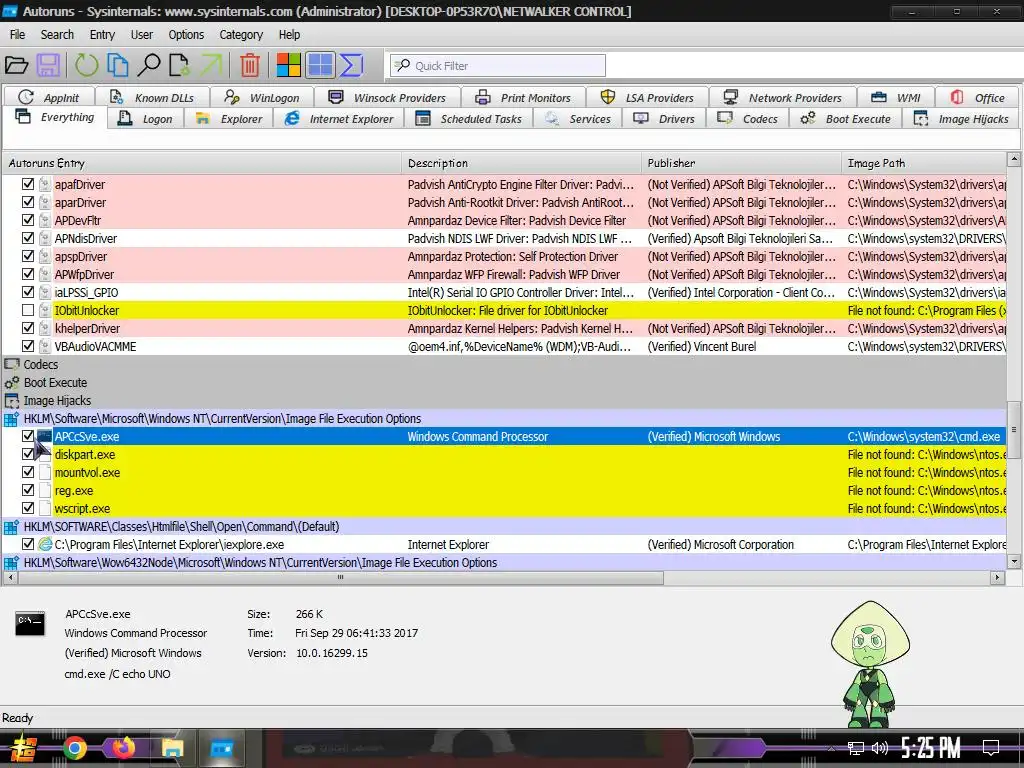Click the vertical scrollbar down arrow

pos(1014,561)
